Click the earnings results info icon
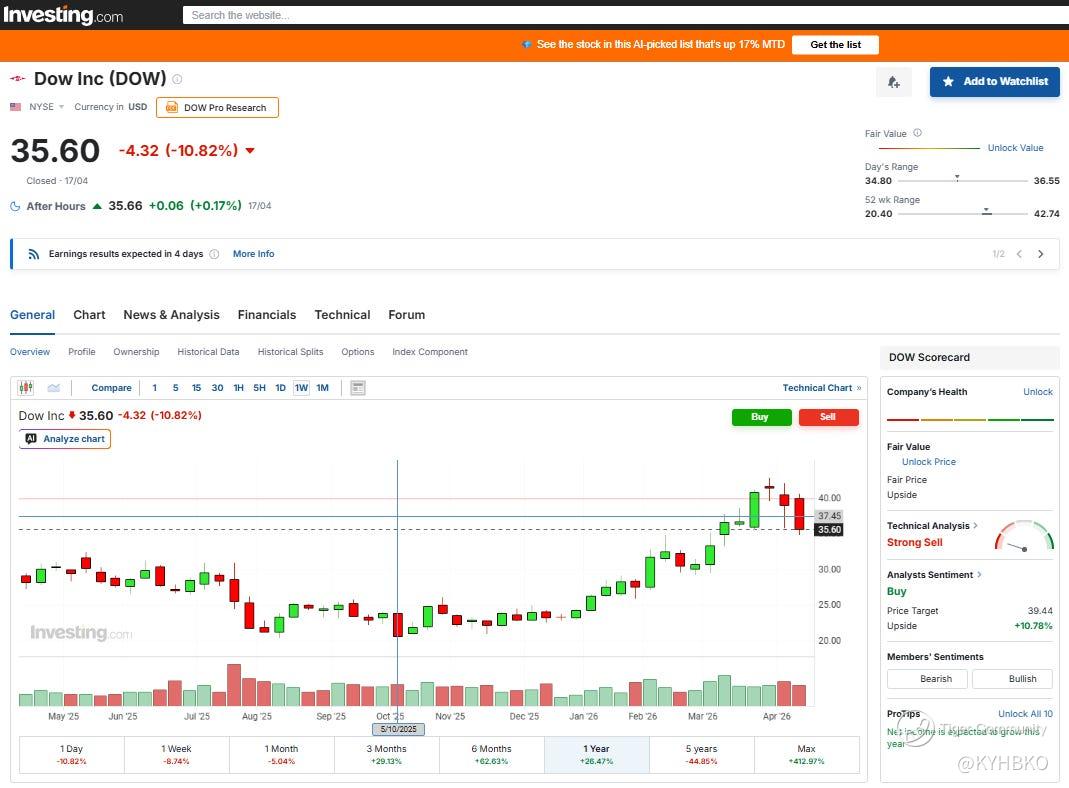 tap(214, 254)
